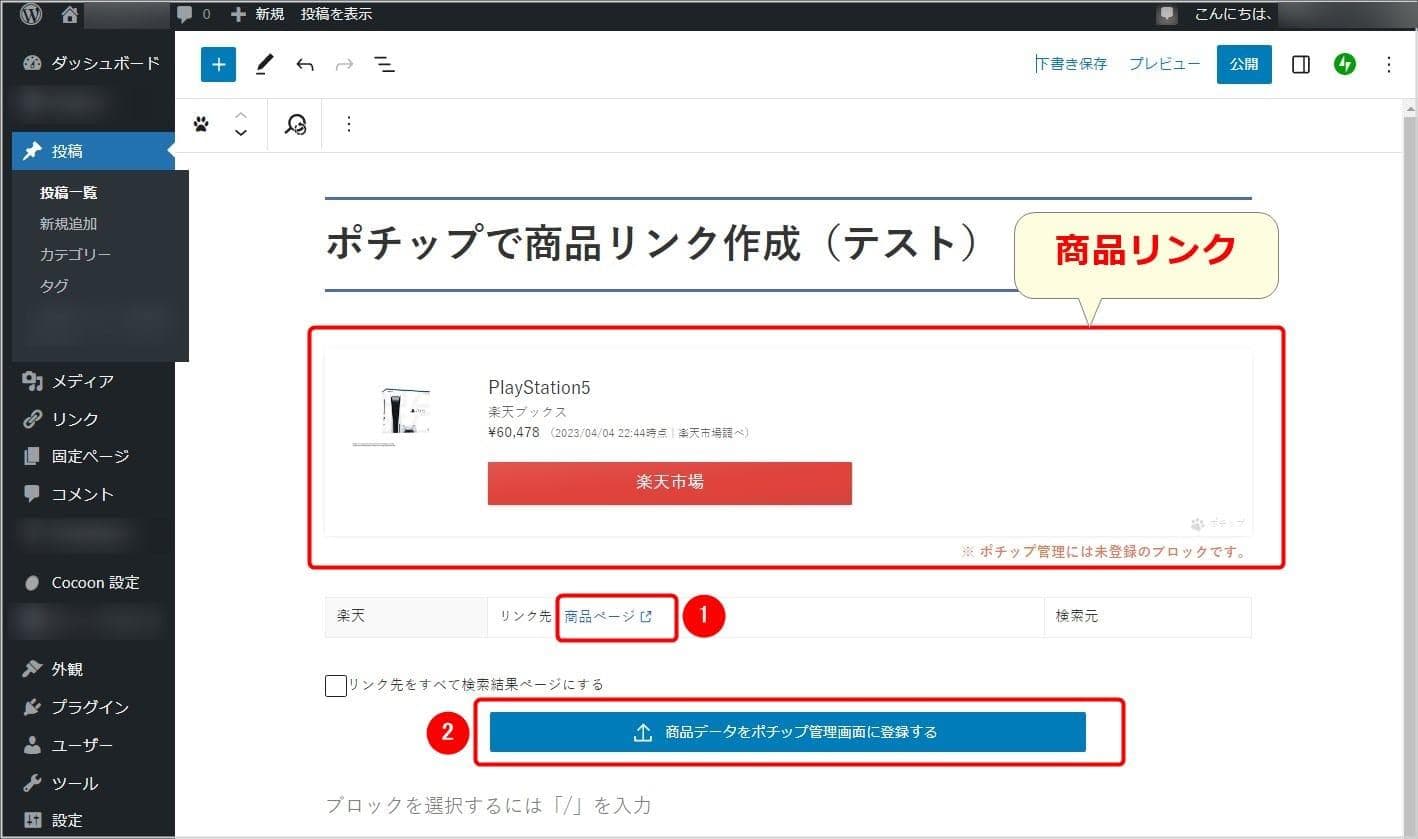Open the WordPress logo menu
1418x839 pixels.
tap(32, 14)
